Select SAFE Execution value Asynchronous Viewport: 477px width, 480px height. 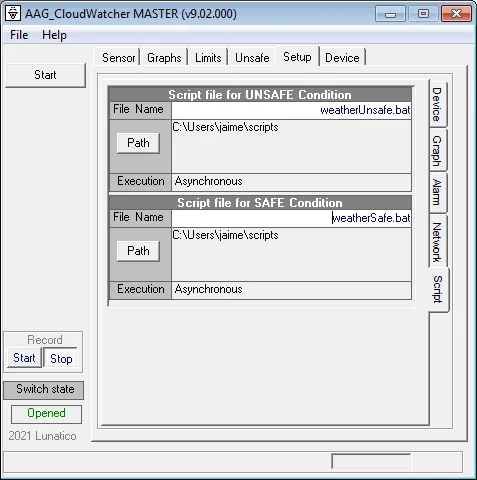point(291,290)
